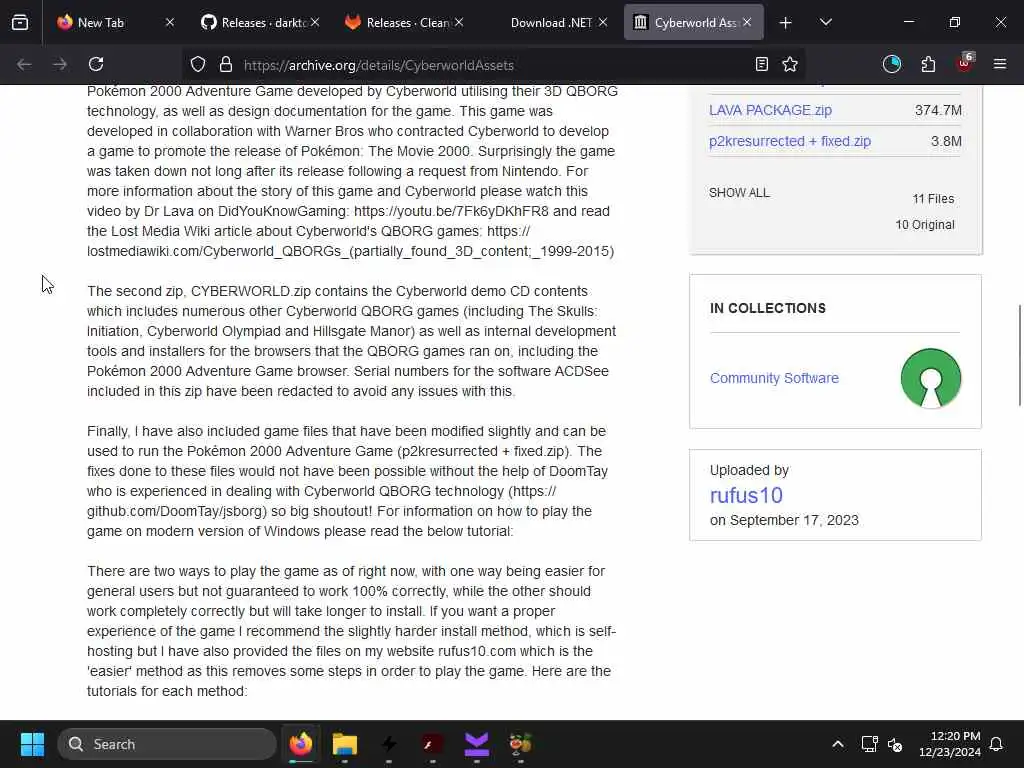Open the Extensions puzzle icon
Screen dimensions: 1024x768
pos(928,64)
